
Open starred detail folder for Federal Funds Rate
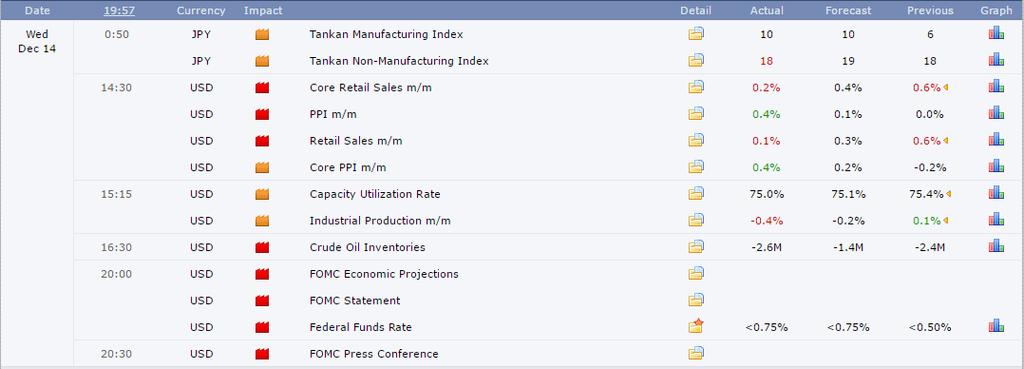point(696,326)
